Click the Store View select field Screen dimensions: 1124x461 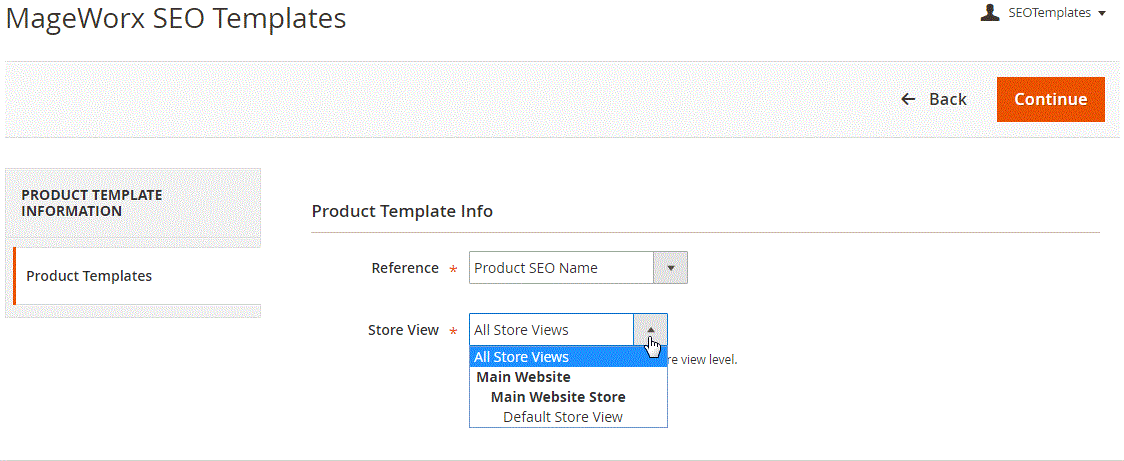click(x=568, y=330)
